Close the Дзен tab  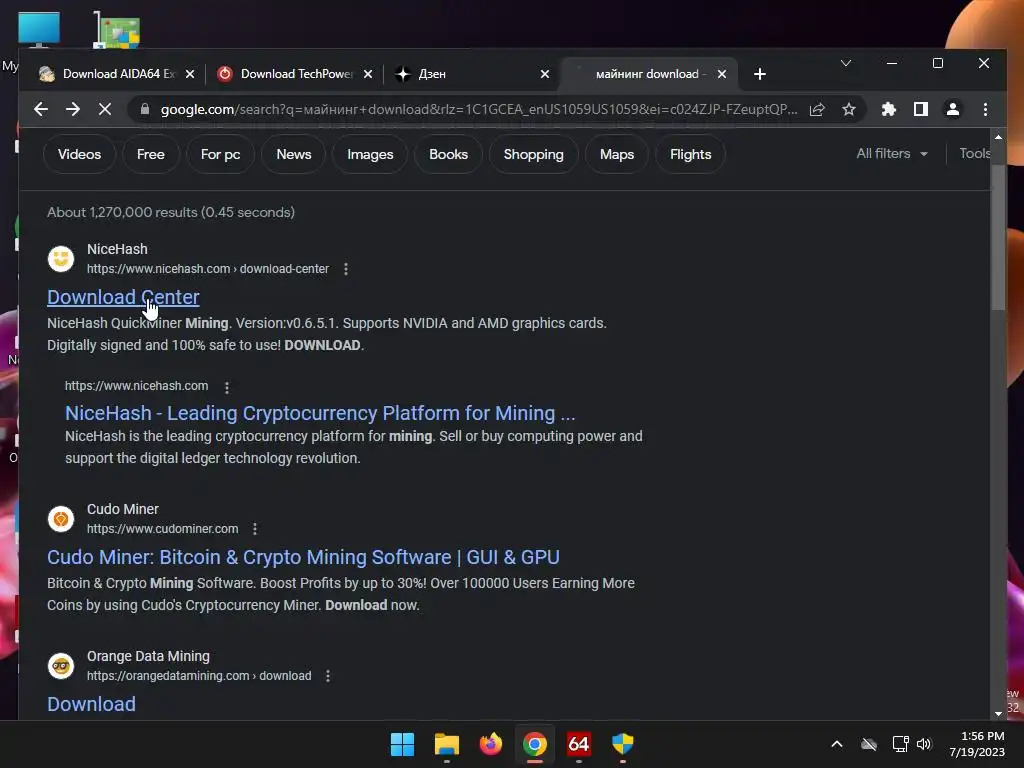pyautogui.click(x=545, y=74)
